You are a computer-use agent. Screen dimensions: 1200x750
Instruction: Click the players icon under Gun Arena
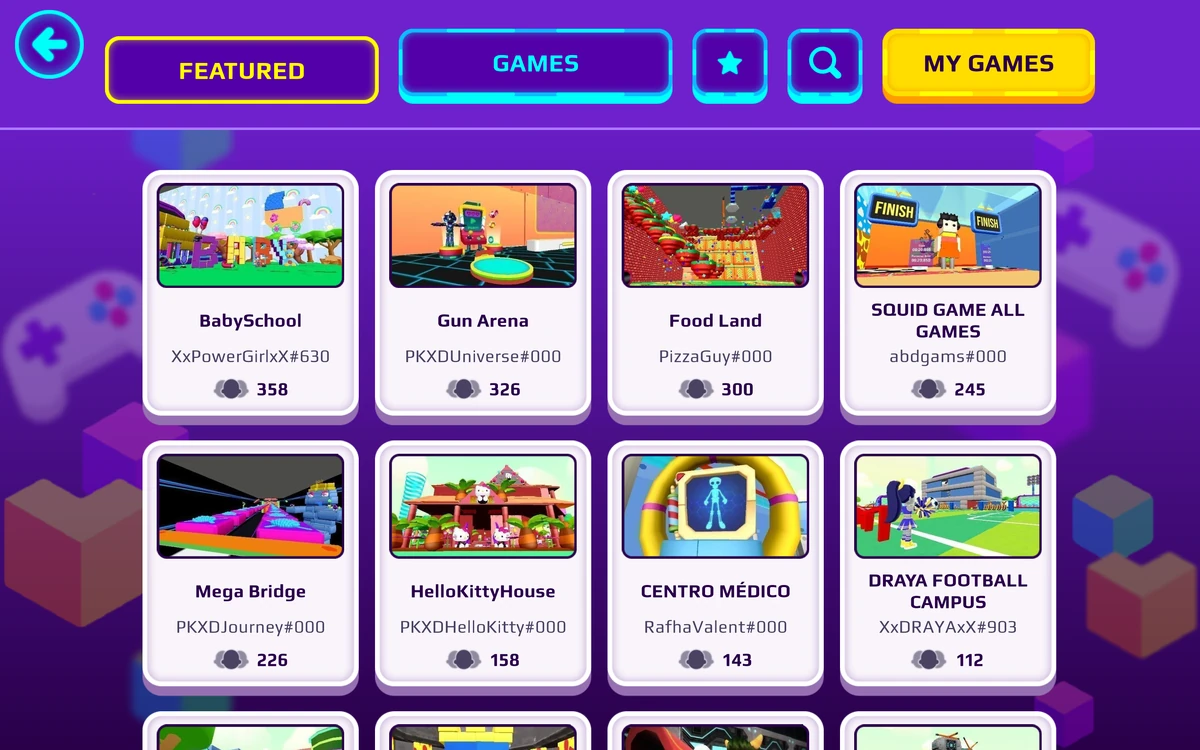pos(464,389)
